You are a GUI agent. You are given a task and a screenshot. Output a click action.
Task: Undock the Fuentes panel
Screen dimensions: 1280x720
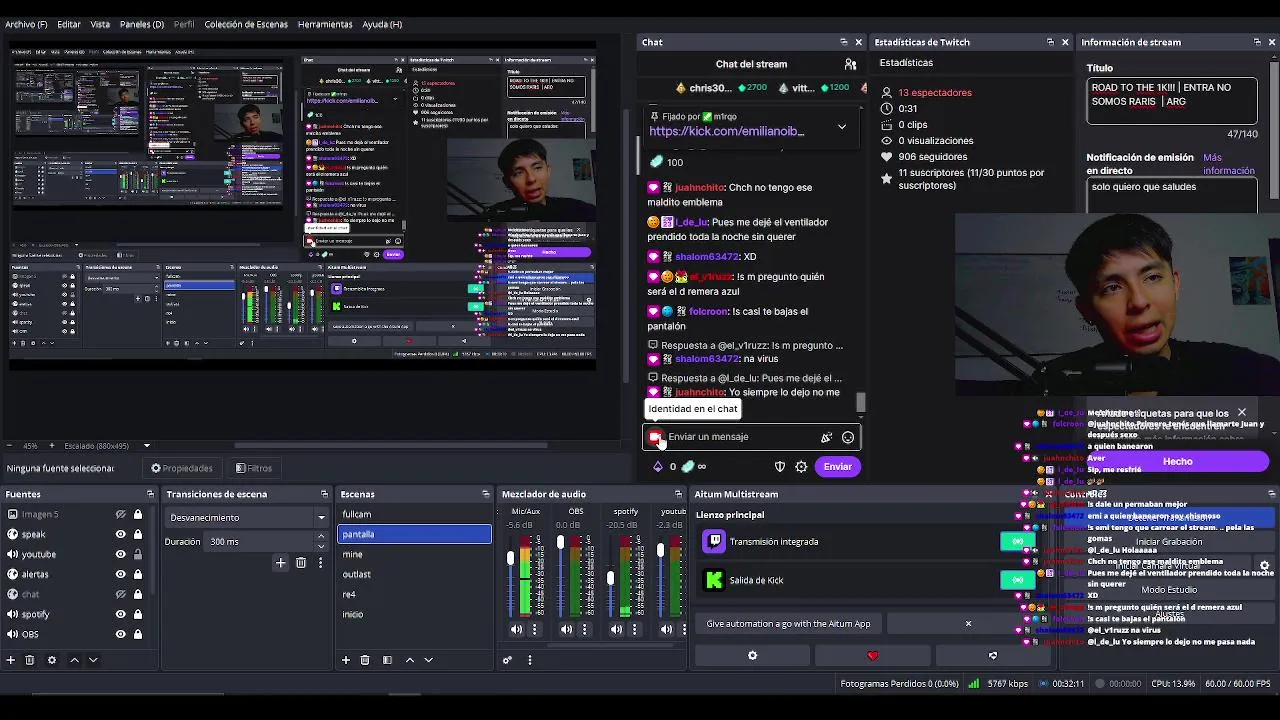150,494
